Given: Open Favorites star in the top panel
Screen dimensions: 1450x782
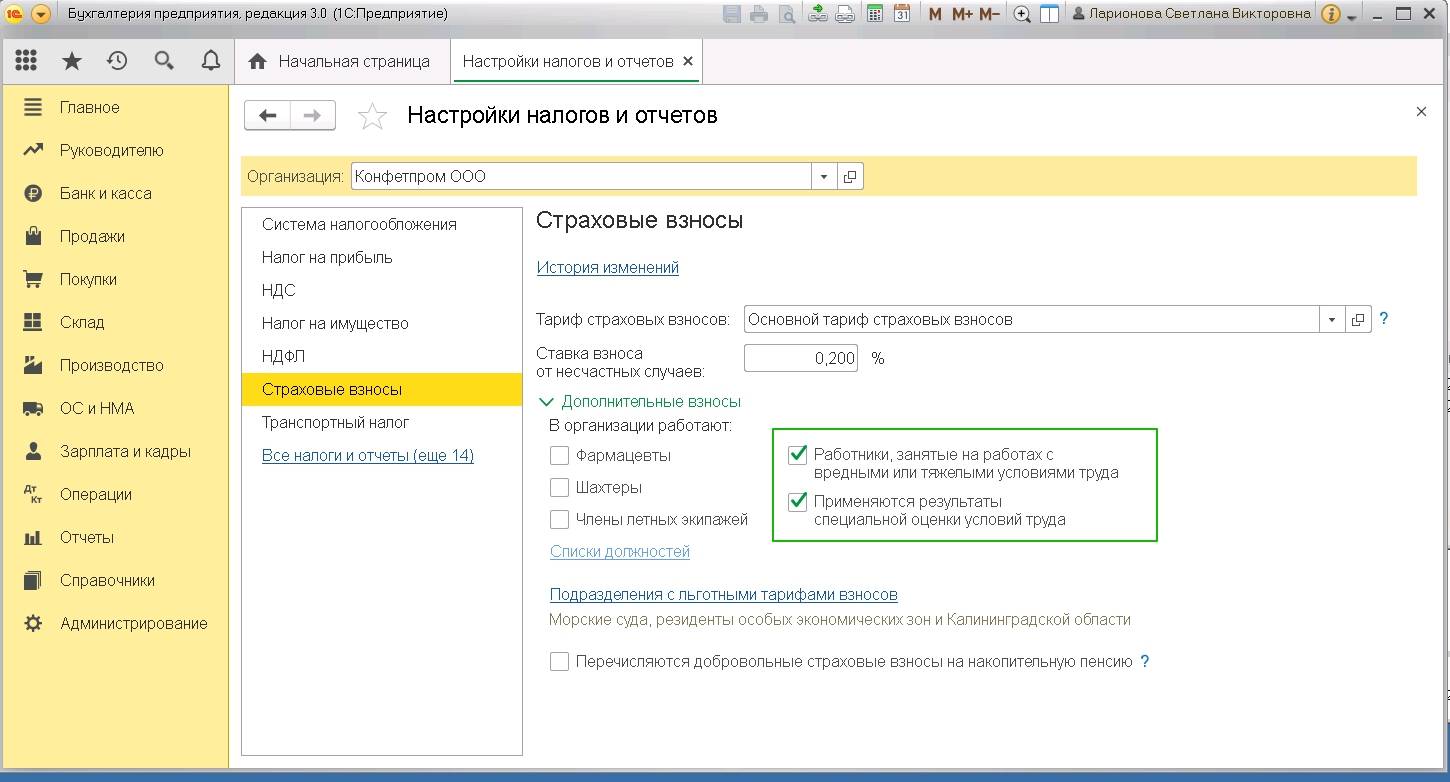Looking at the screenshot, I should 72,61.
